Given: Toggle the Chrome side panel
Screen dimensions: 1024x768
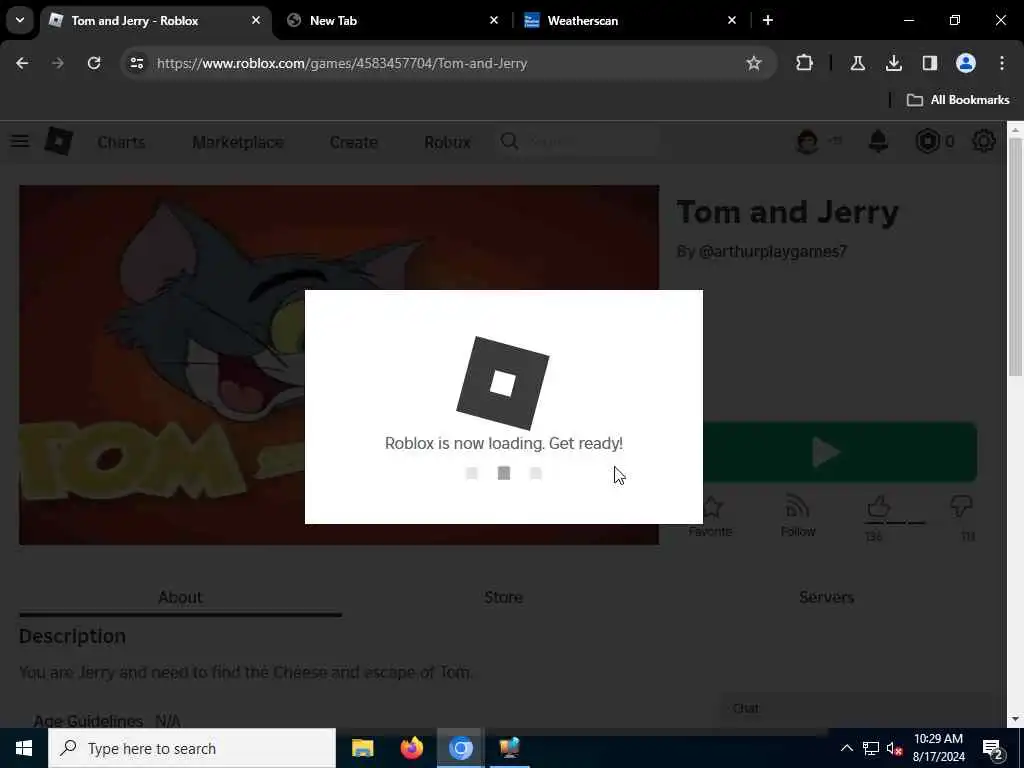Looking at the screenshot, I should 929,63.
